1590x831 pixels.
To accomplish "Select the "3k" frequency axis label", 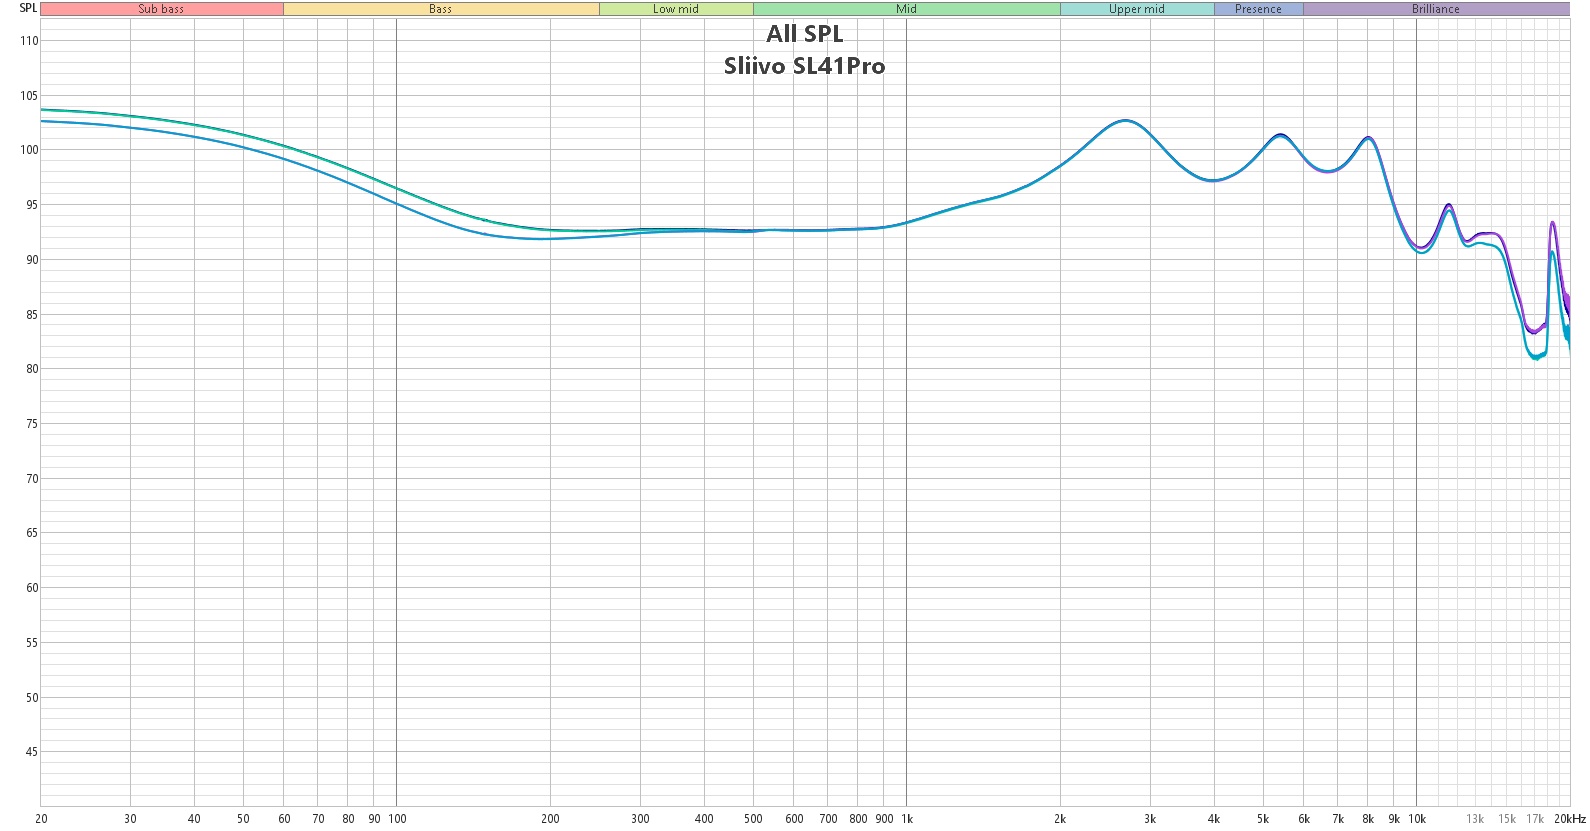I will click(x=1150, y=819).
